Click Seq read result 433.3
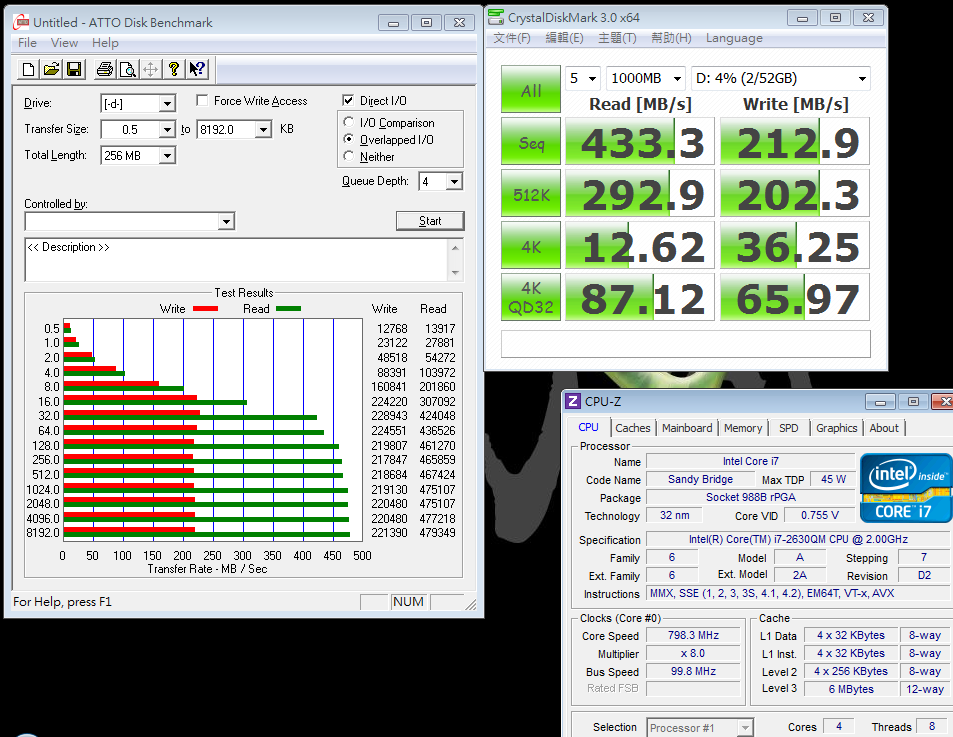Image resolution: width=953 pixels, height=737 pixels. (640, 142)
